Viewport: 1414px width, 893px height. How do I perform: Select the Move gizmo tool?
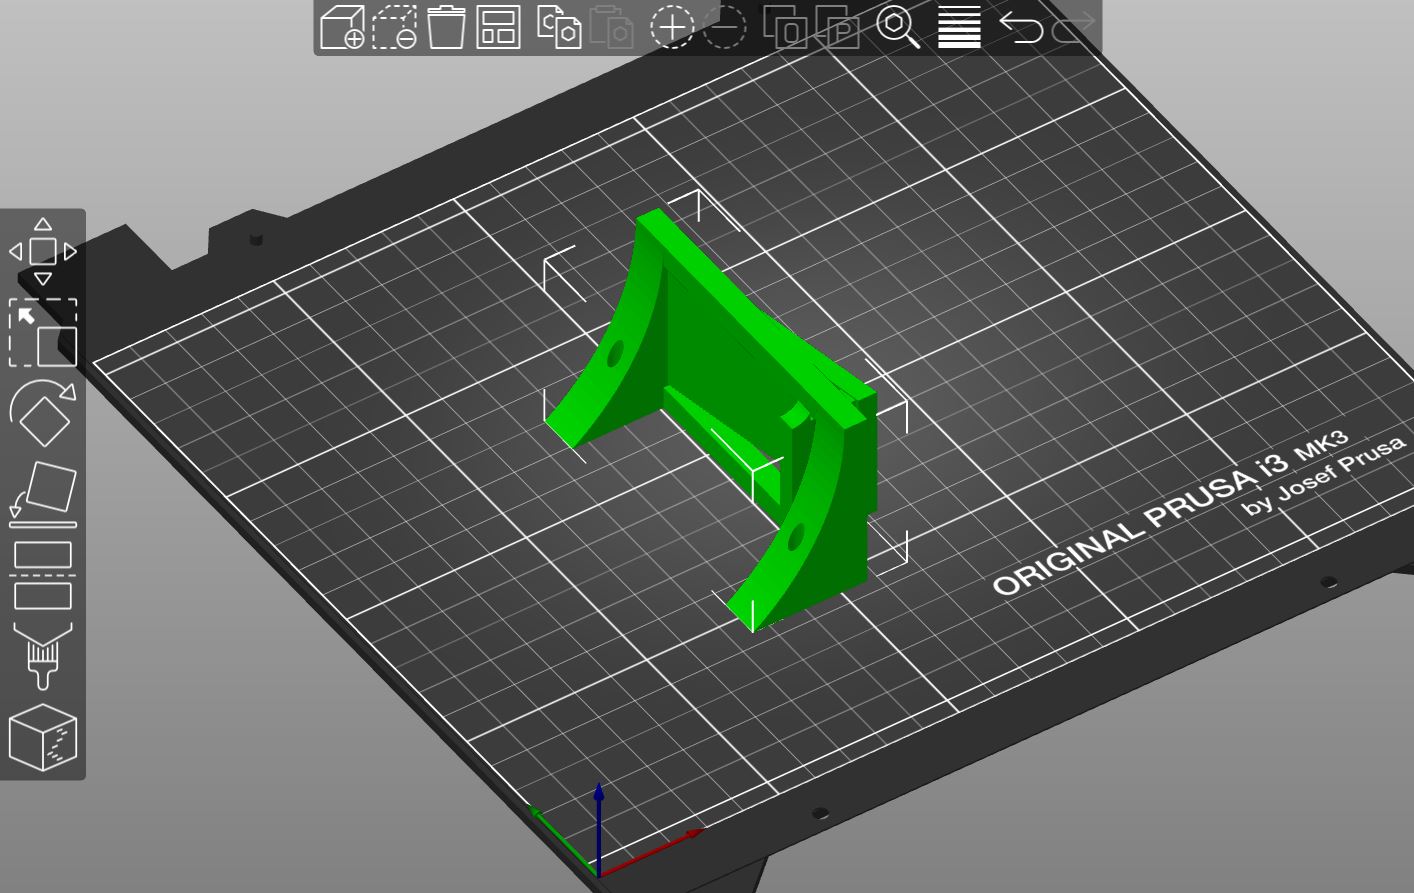click(x=43, y=251)
